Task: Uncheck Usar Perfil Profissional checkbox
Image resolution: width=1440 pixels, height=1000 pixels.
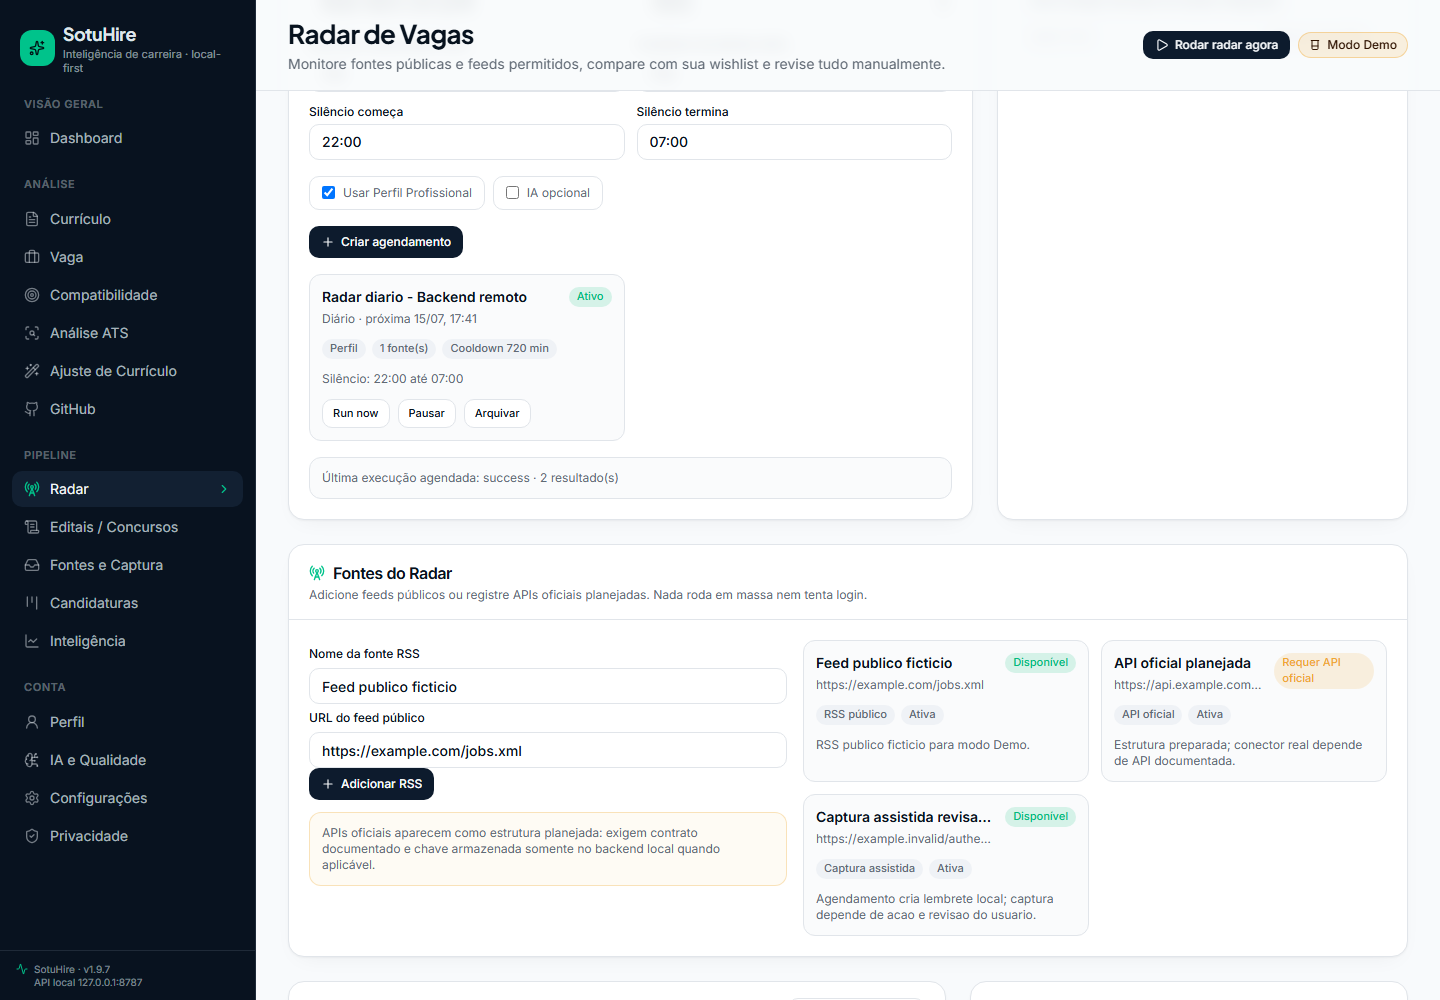Action: [328, 193]
